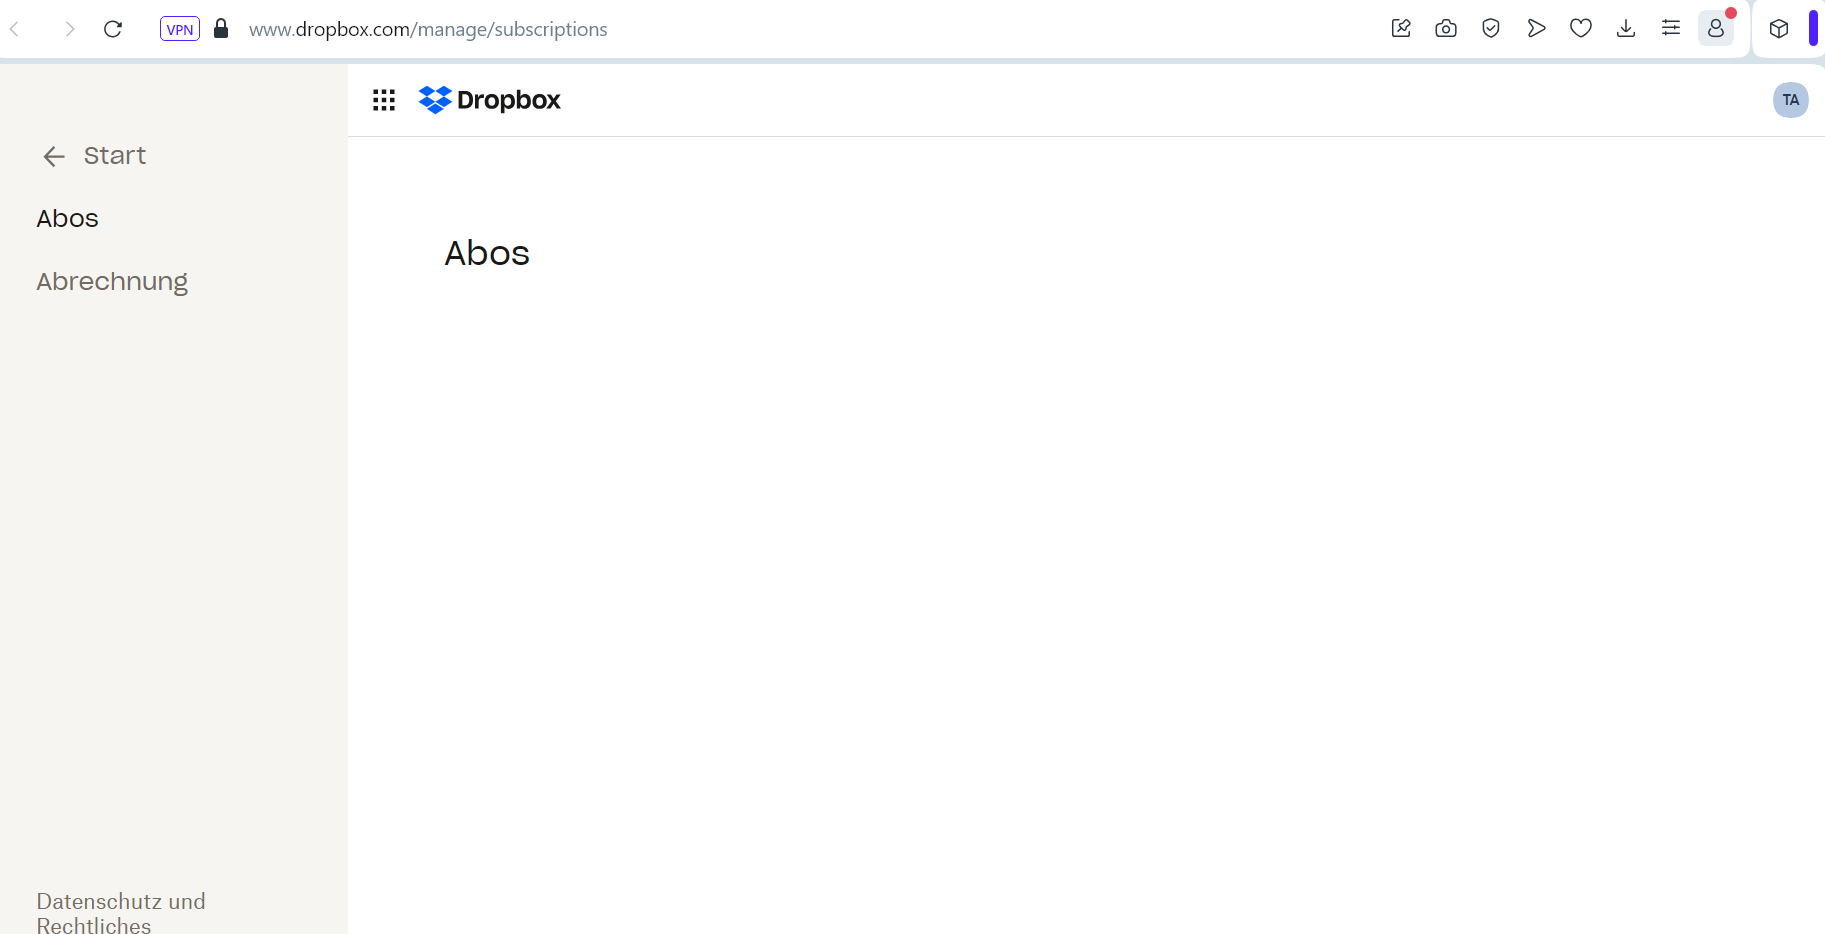Viewport: 1825px width, 934px height.
Task: Click the Dropbox logo
Action: tap(490, 100)
